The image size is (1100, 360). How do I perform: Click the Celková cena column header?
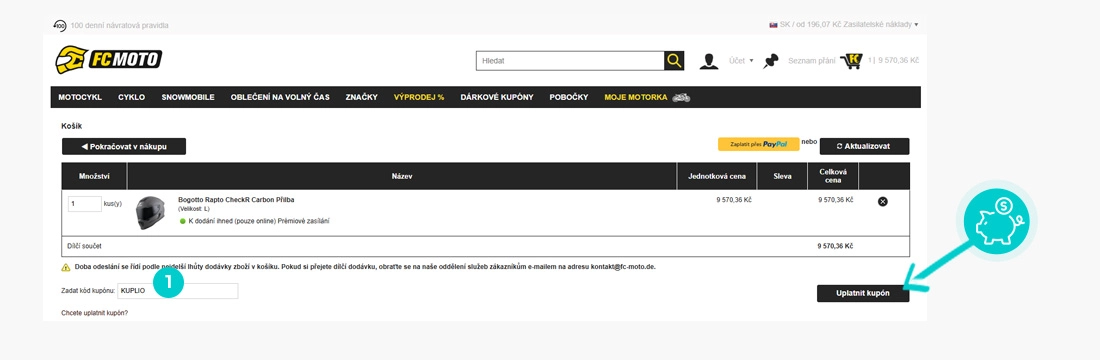pos(833,176)
